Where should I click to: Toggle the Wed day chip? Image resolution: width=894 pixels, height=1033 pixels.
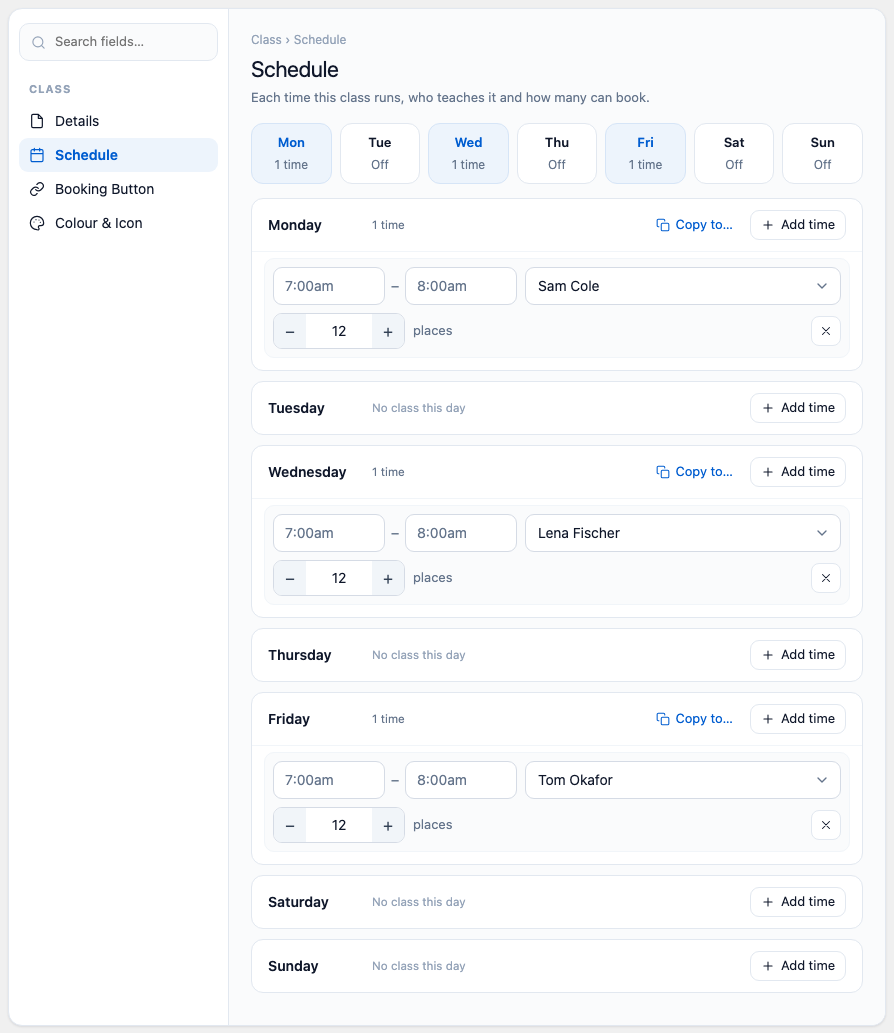468,154
